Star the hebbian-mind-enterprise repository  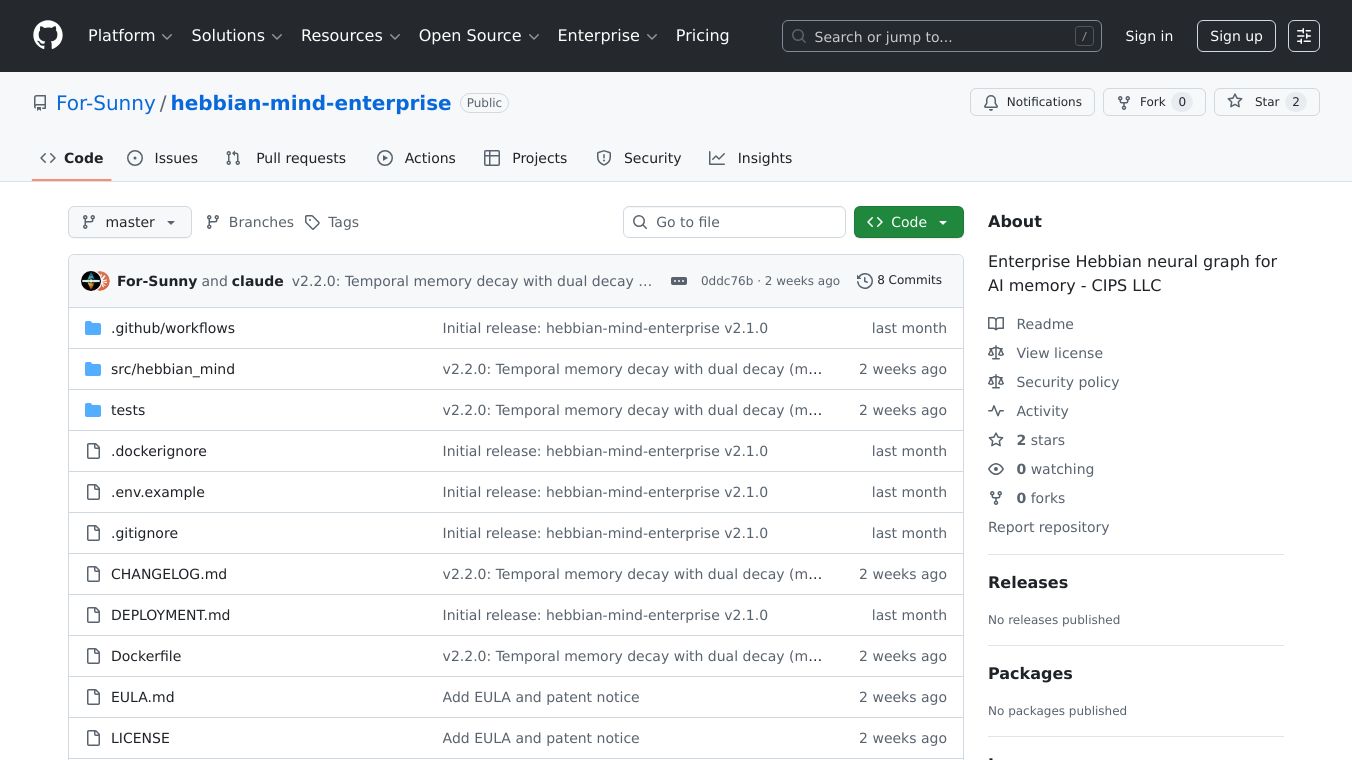[x=1266, y=102]
